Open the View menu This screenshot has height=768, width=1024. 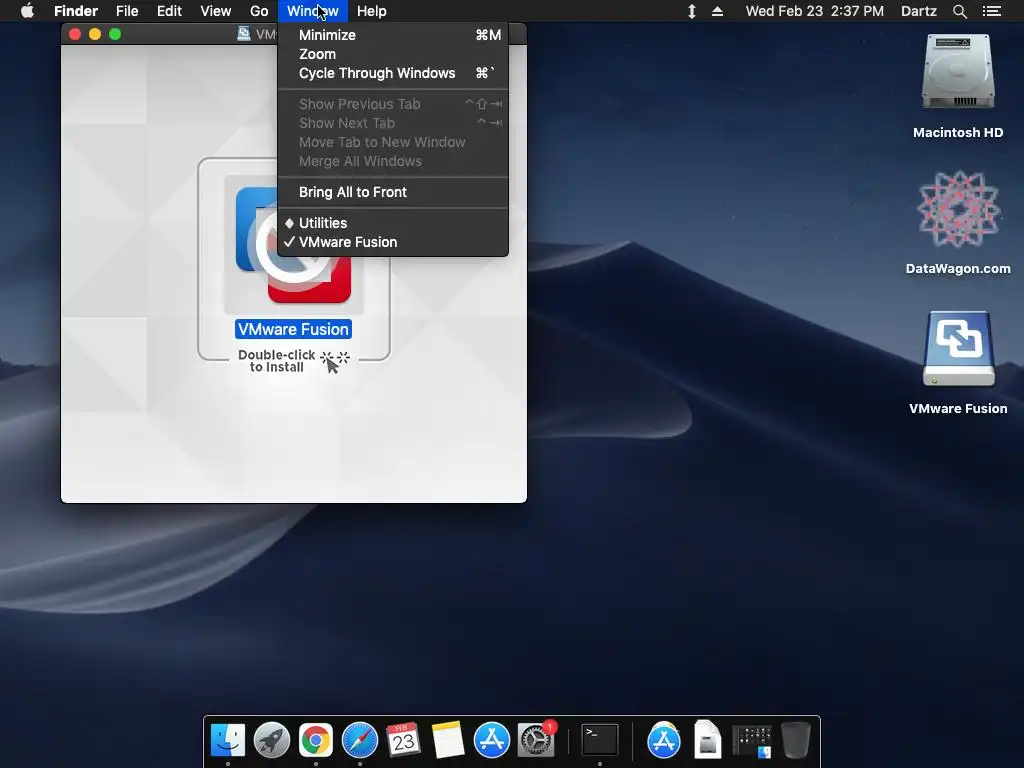216,11
